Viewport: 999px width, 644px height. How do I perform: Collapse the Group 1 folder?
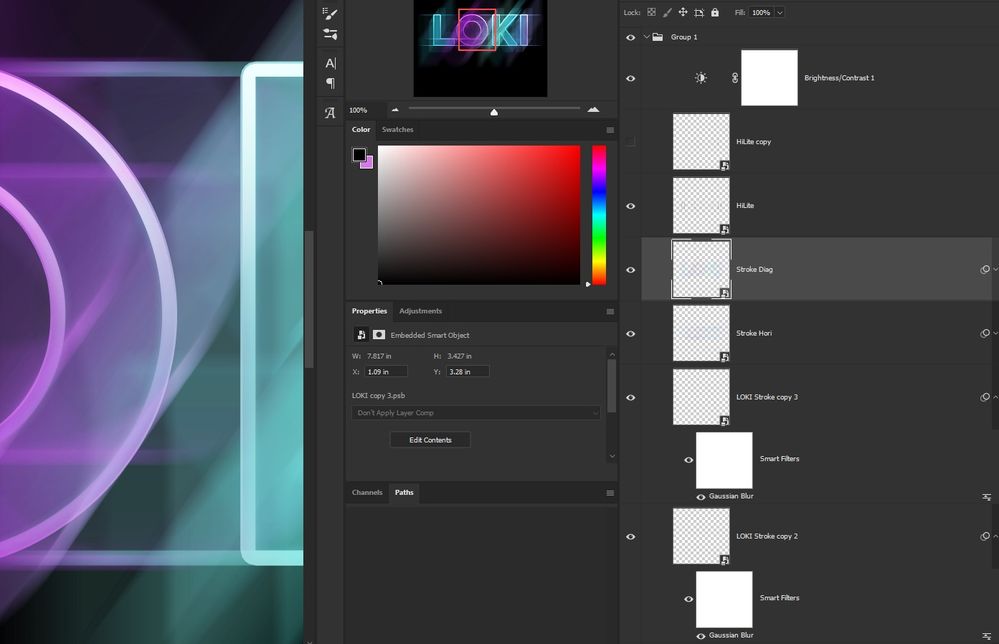tap(647, 37)
